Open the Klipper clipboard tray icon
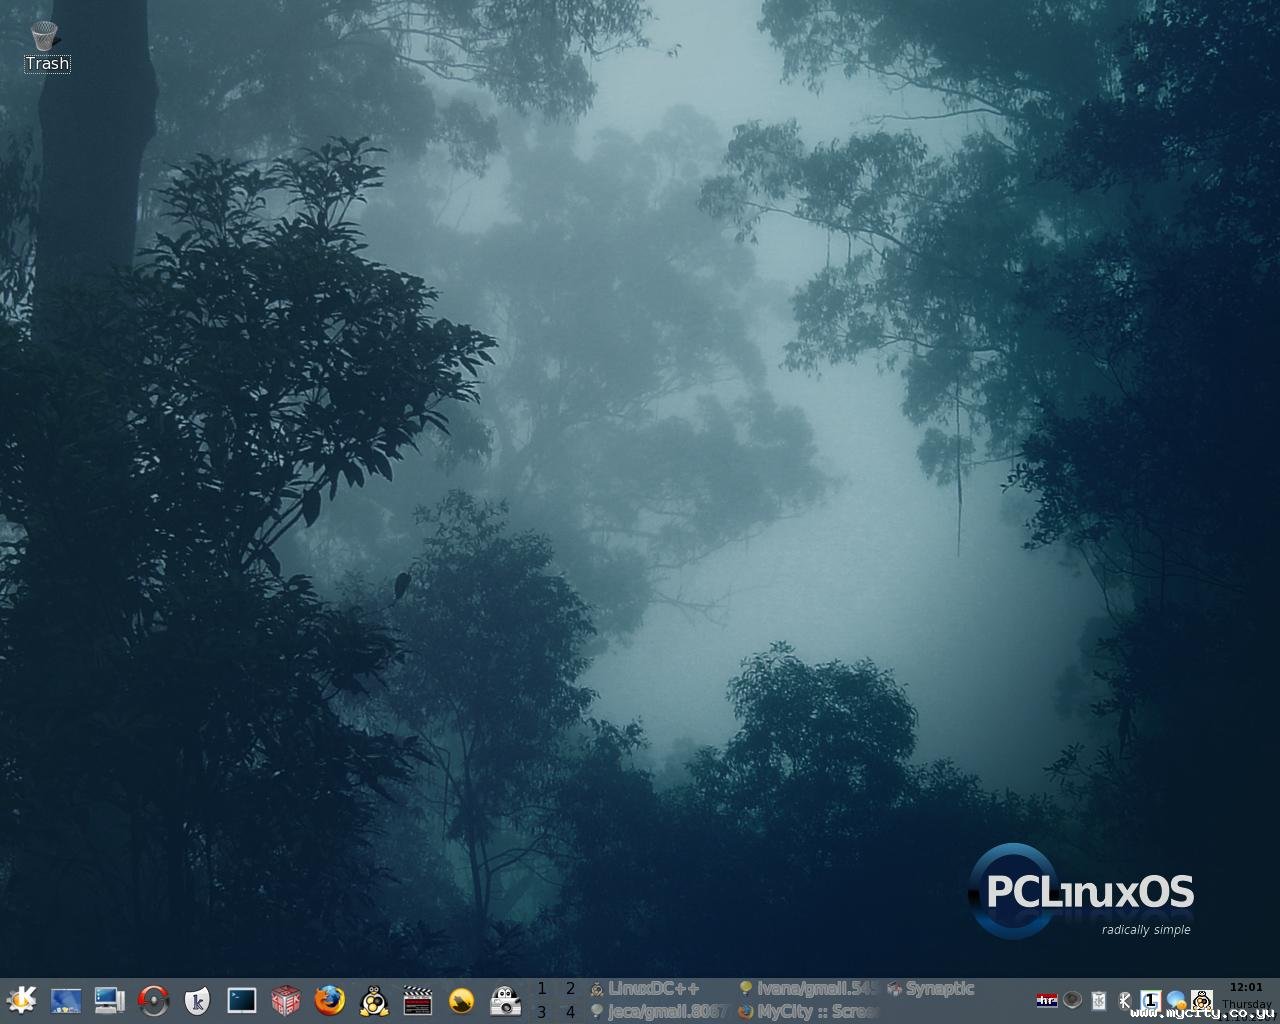This screenshot has width=1280, height=1024. [1098, 1000]
